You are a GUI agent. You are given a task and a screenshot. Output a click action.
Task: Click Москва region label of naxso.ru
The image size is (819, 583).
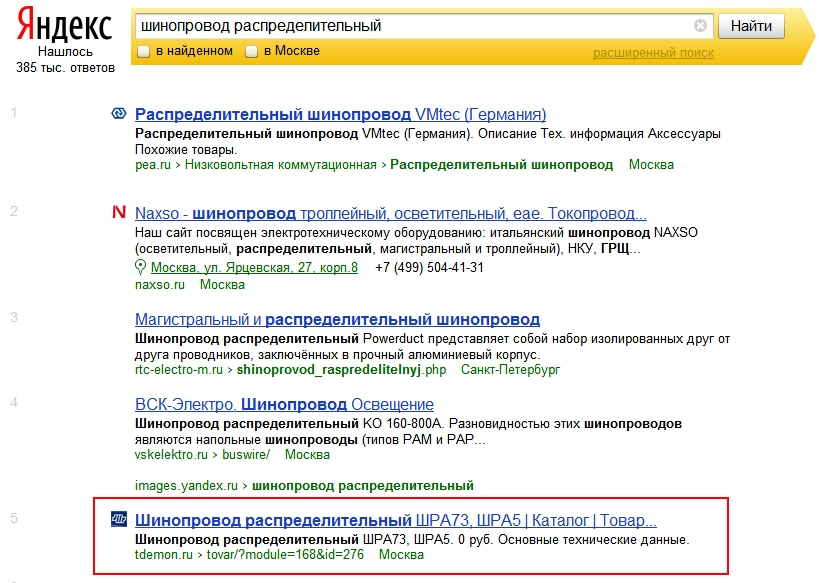coord(223,285)
